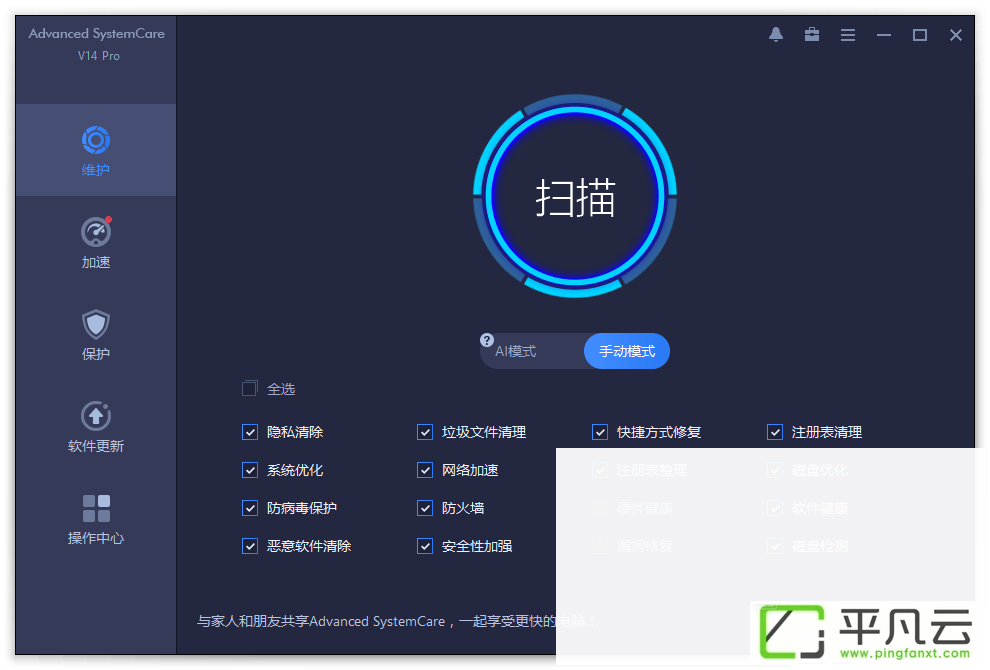The height and width of the screenshot is (670, 990).
Task: Open the 操作中心 action center grid icon
Action: coord(96,508)
